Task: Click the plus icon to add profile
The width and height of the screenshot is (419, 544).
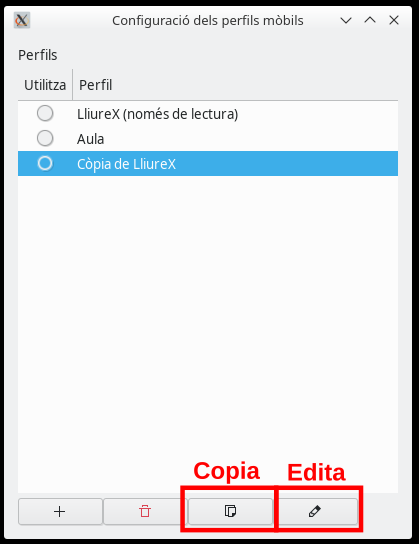Action: pos(60,511)
